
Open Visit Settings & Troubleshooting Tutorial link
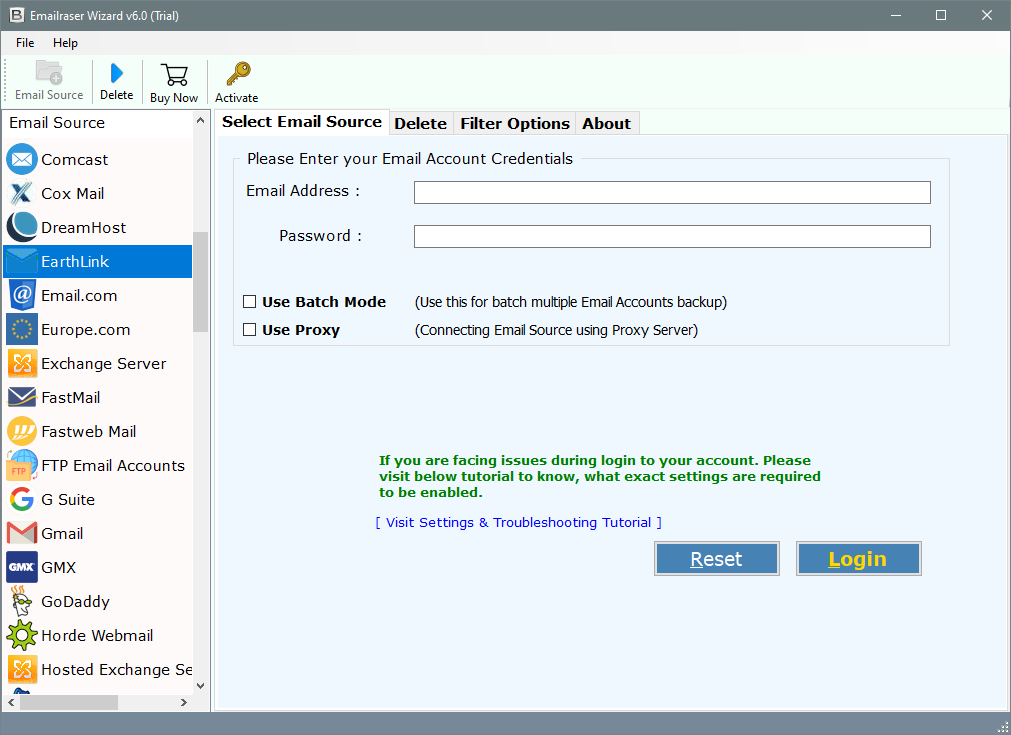518,522
